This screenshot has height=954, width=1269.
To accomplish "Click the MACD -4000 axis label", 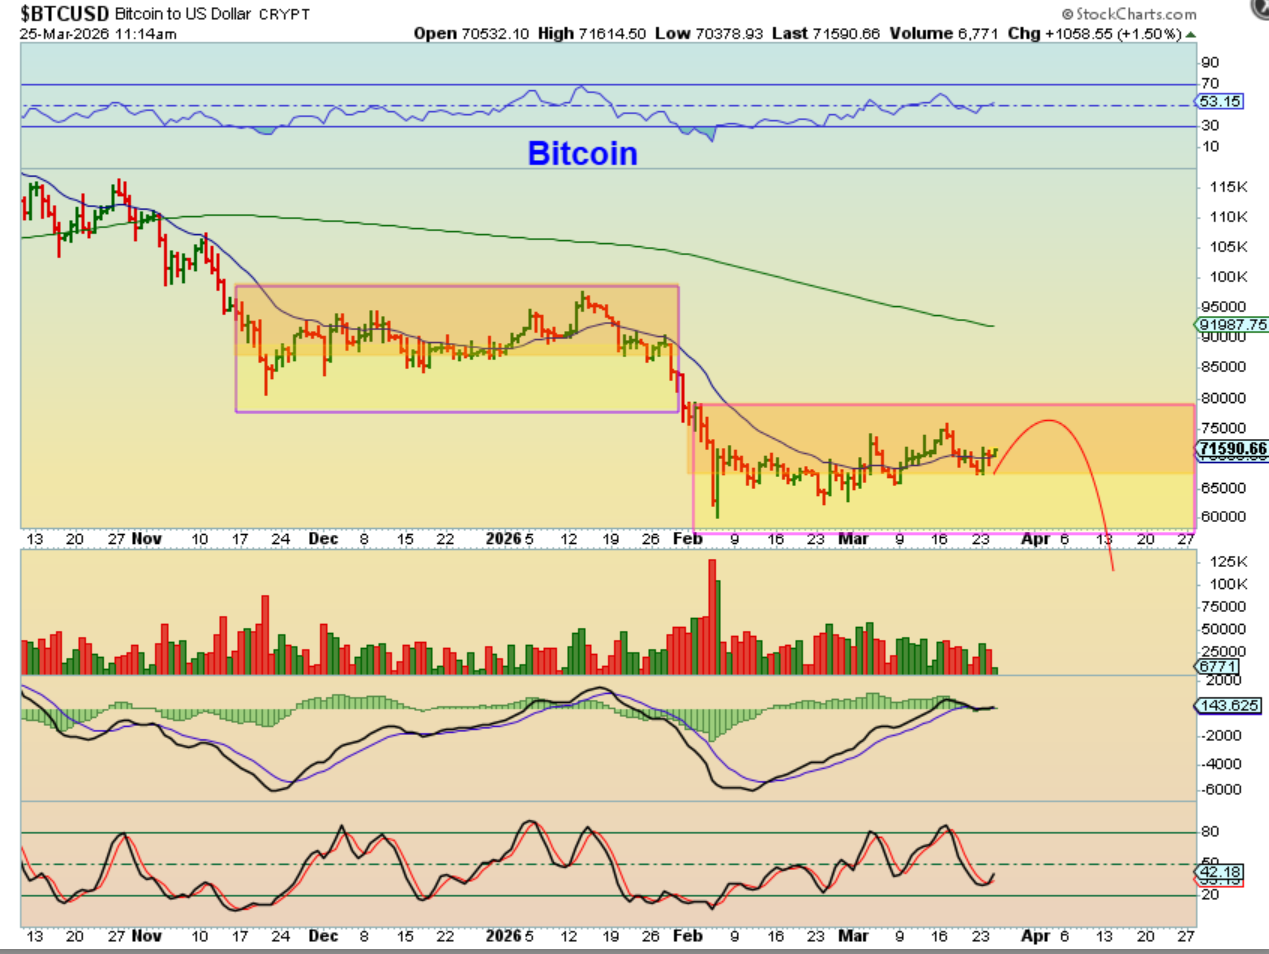I will click(1223, 763).
